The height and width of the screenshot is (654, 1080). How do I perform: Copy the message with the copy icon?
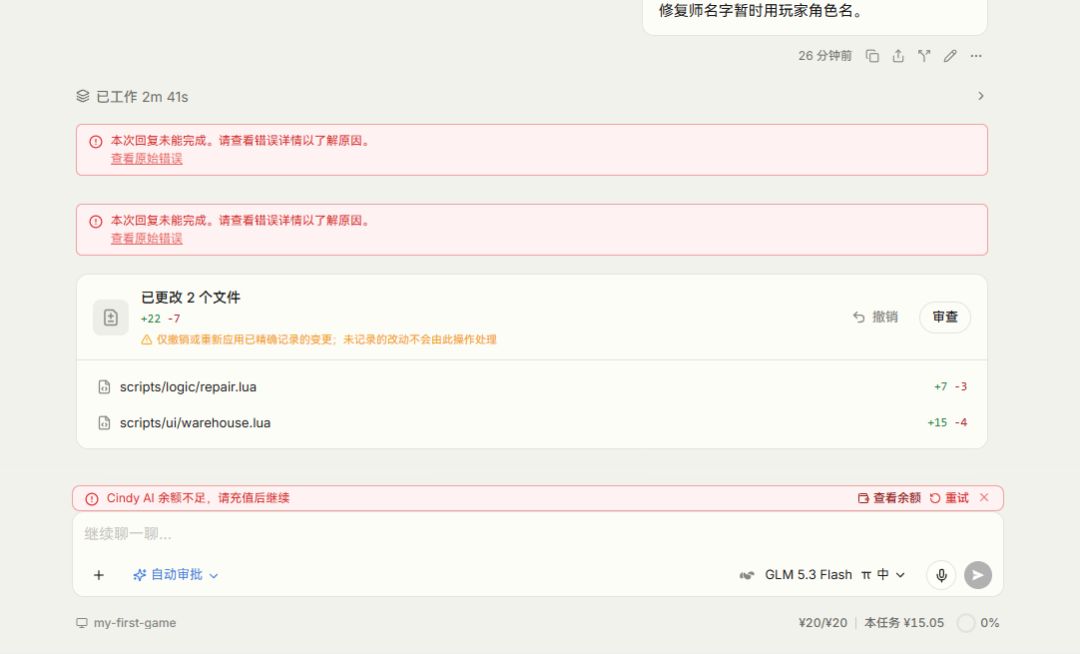point(872,56)
